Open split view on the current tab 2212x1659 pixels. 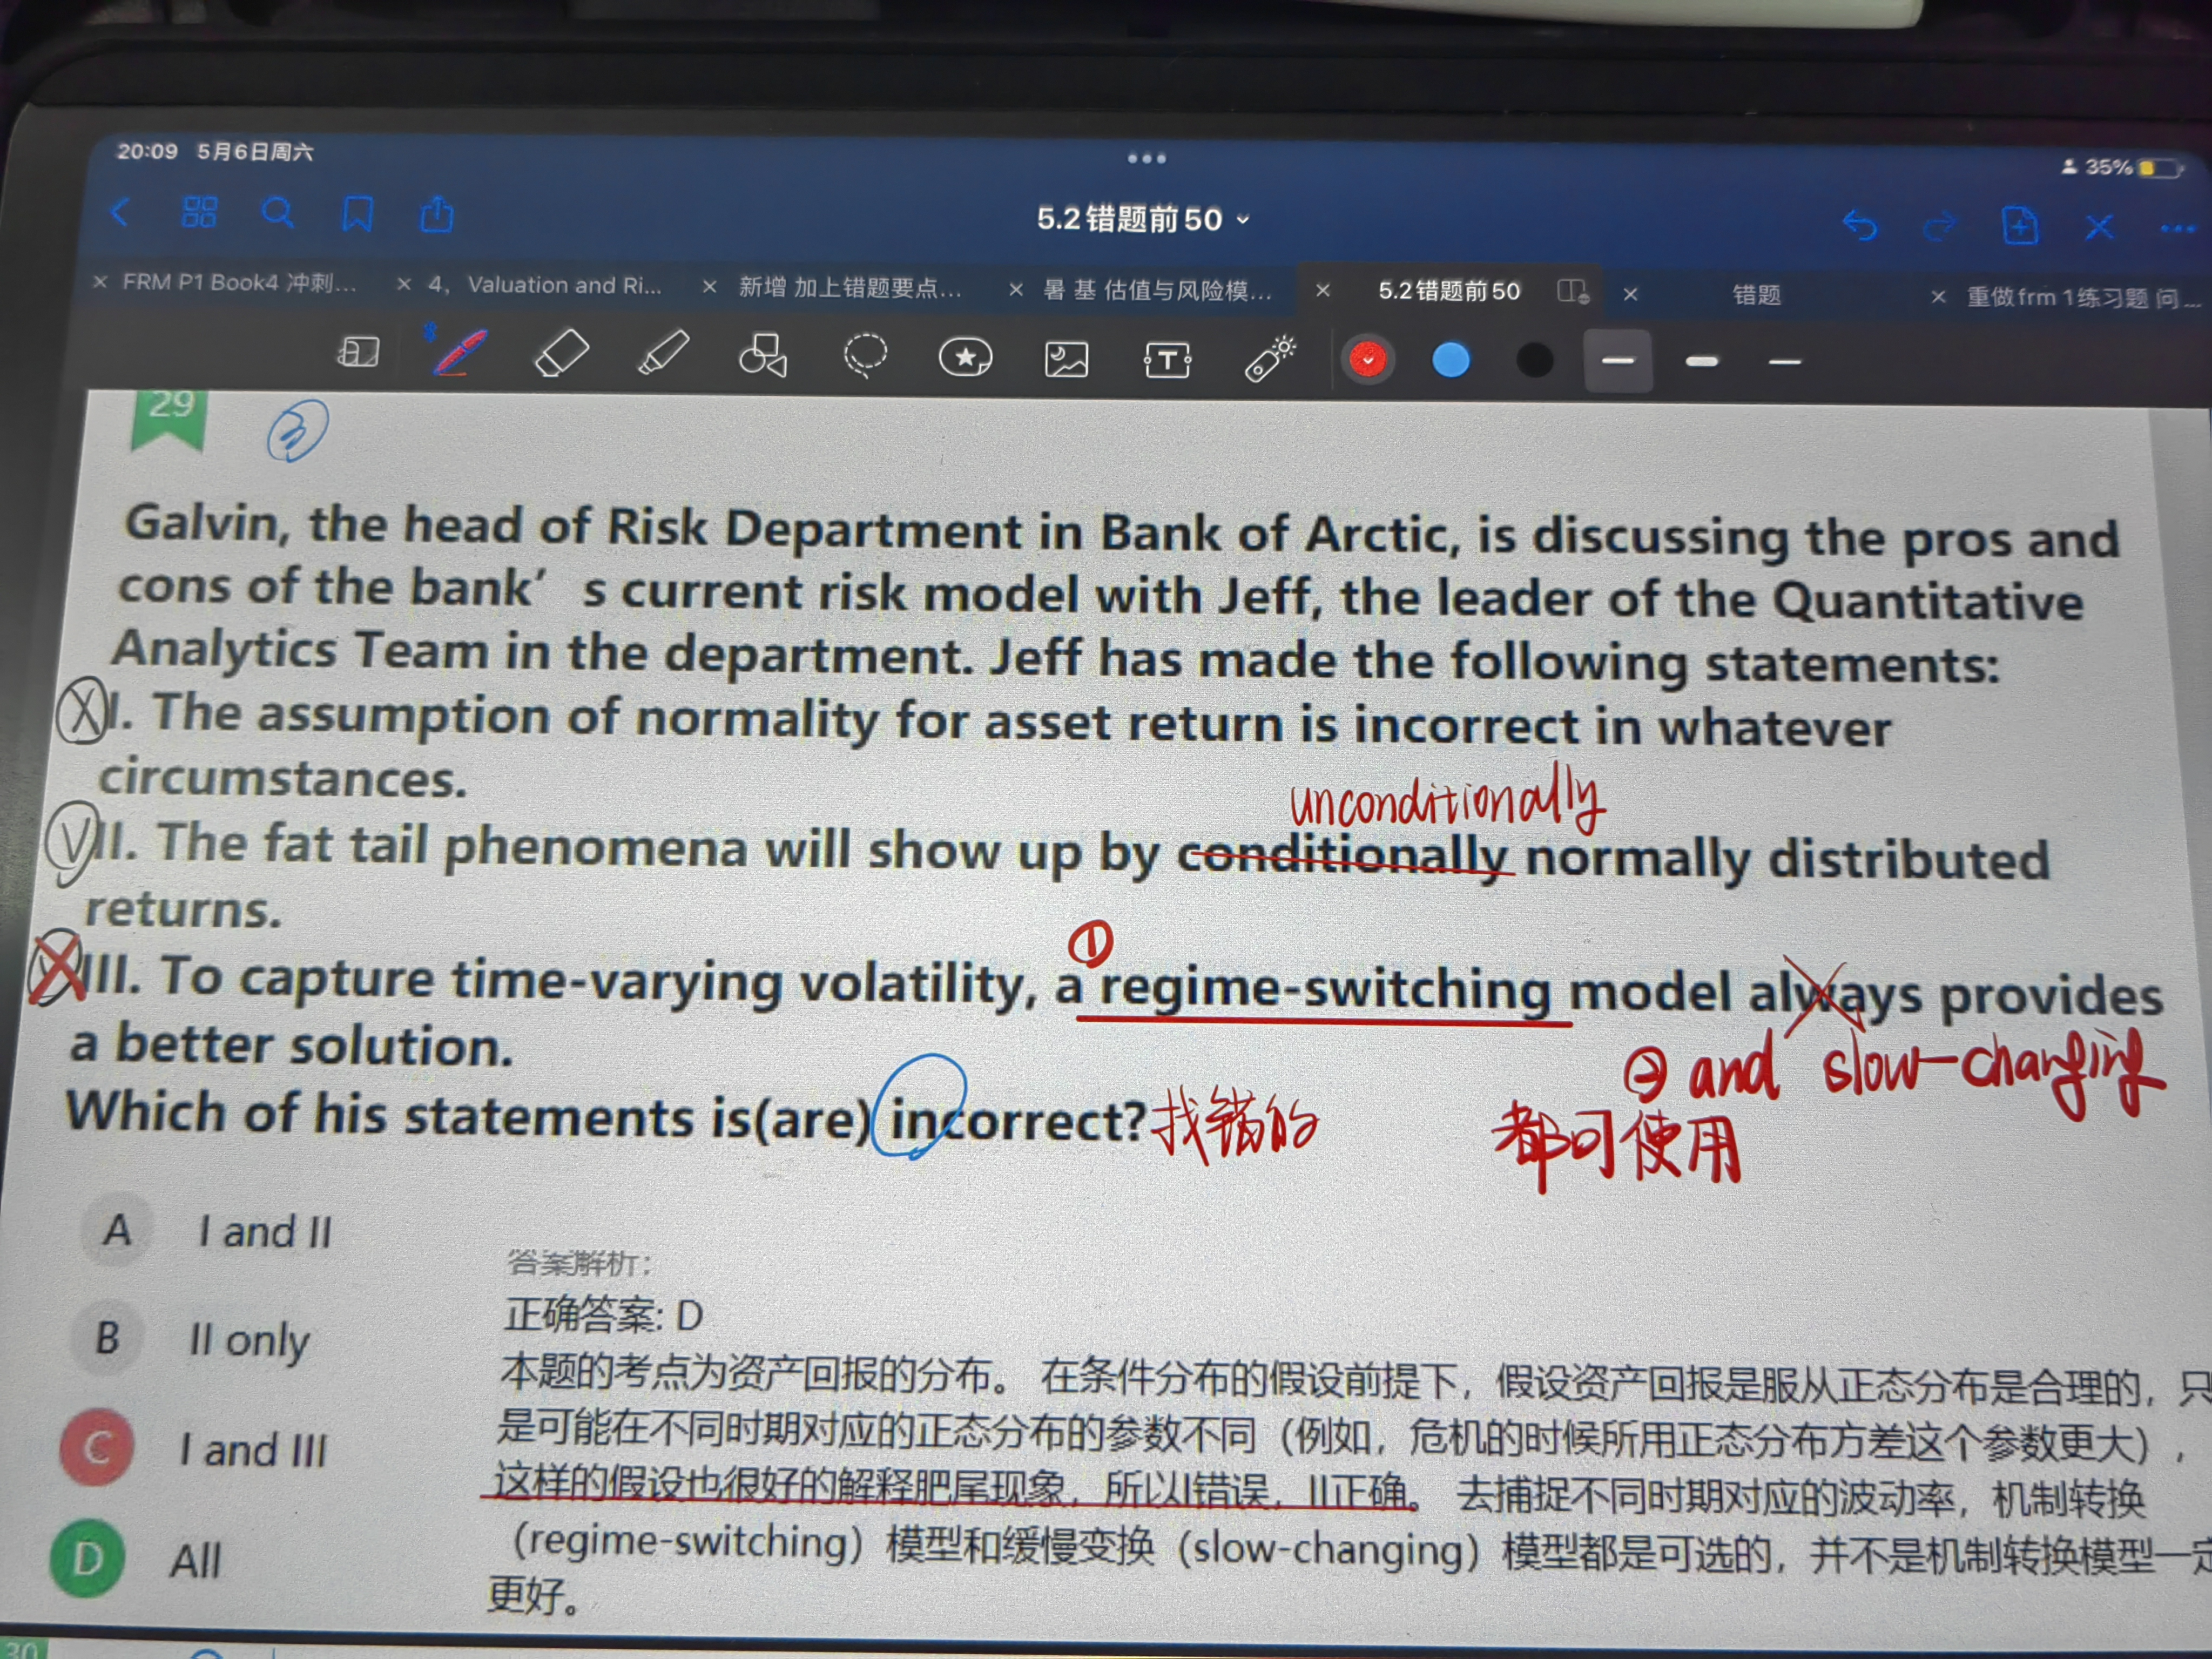tap(1571, 291)
